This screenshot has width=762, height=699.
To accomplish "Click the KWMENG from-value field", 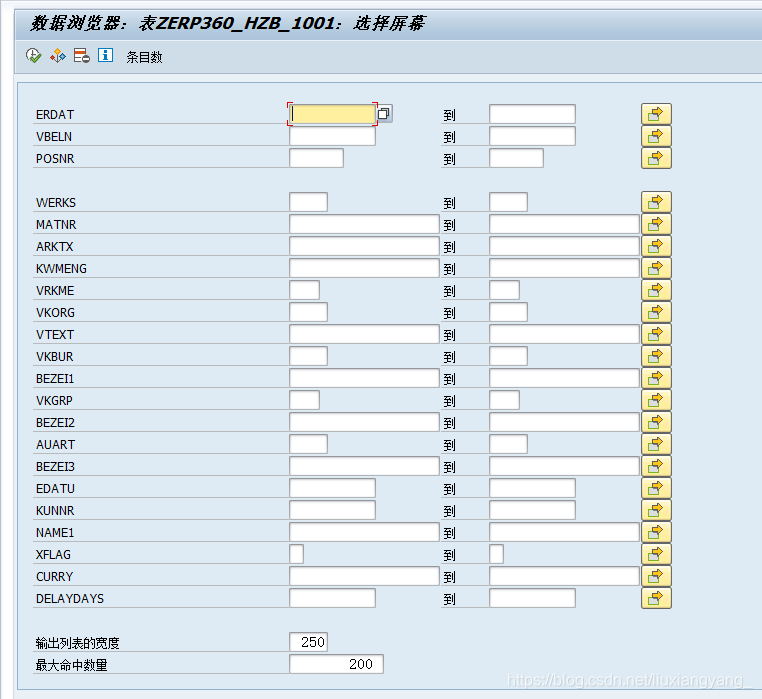I will coord(364,268).
